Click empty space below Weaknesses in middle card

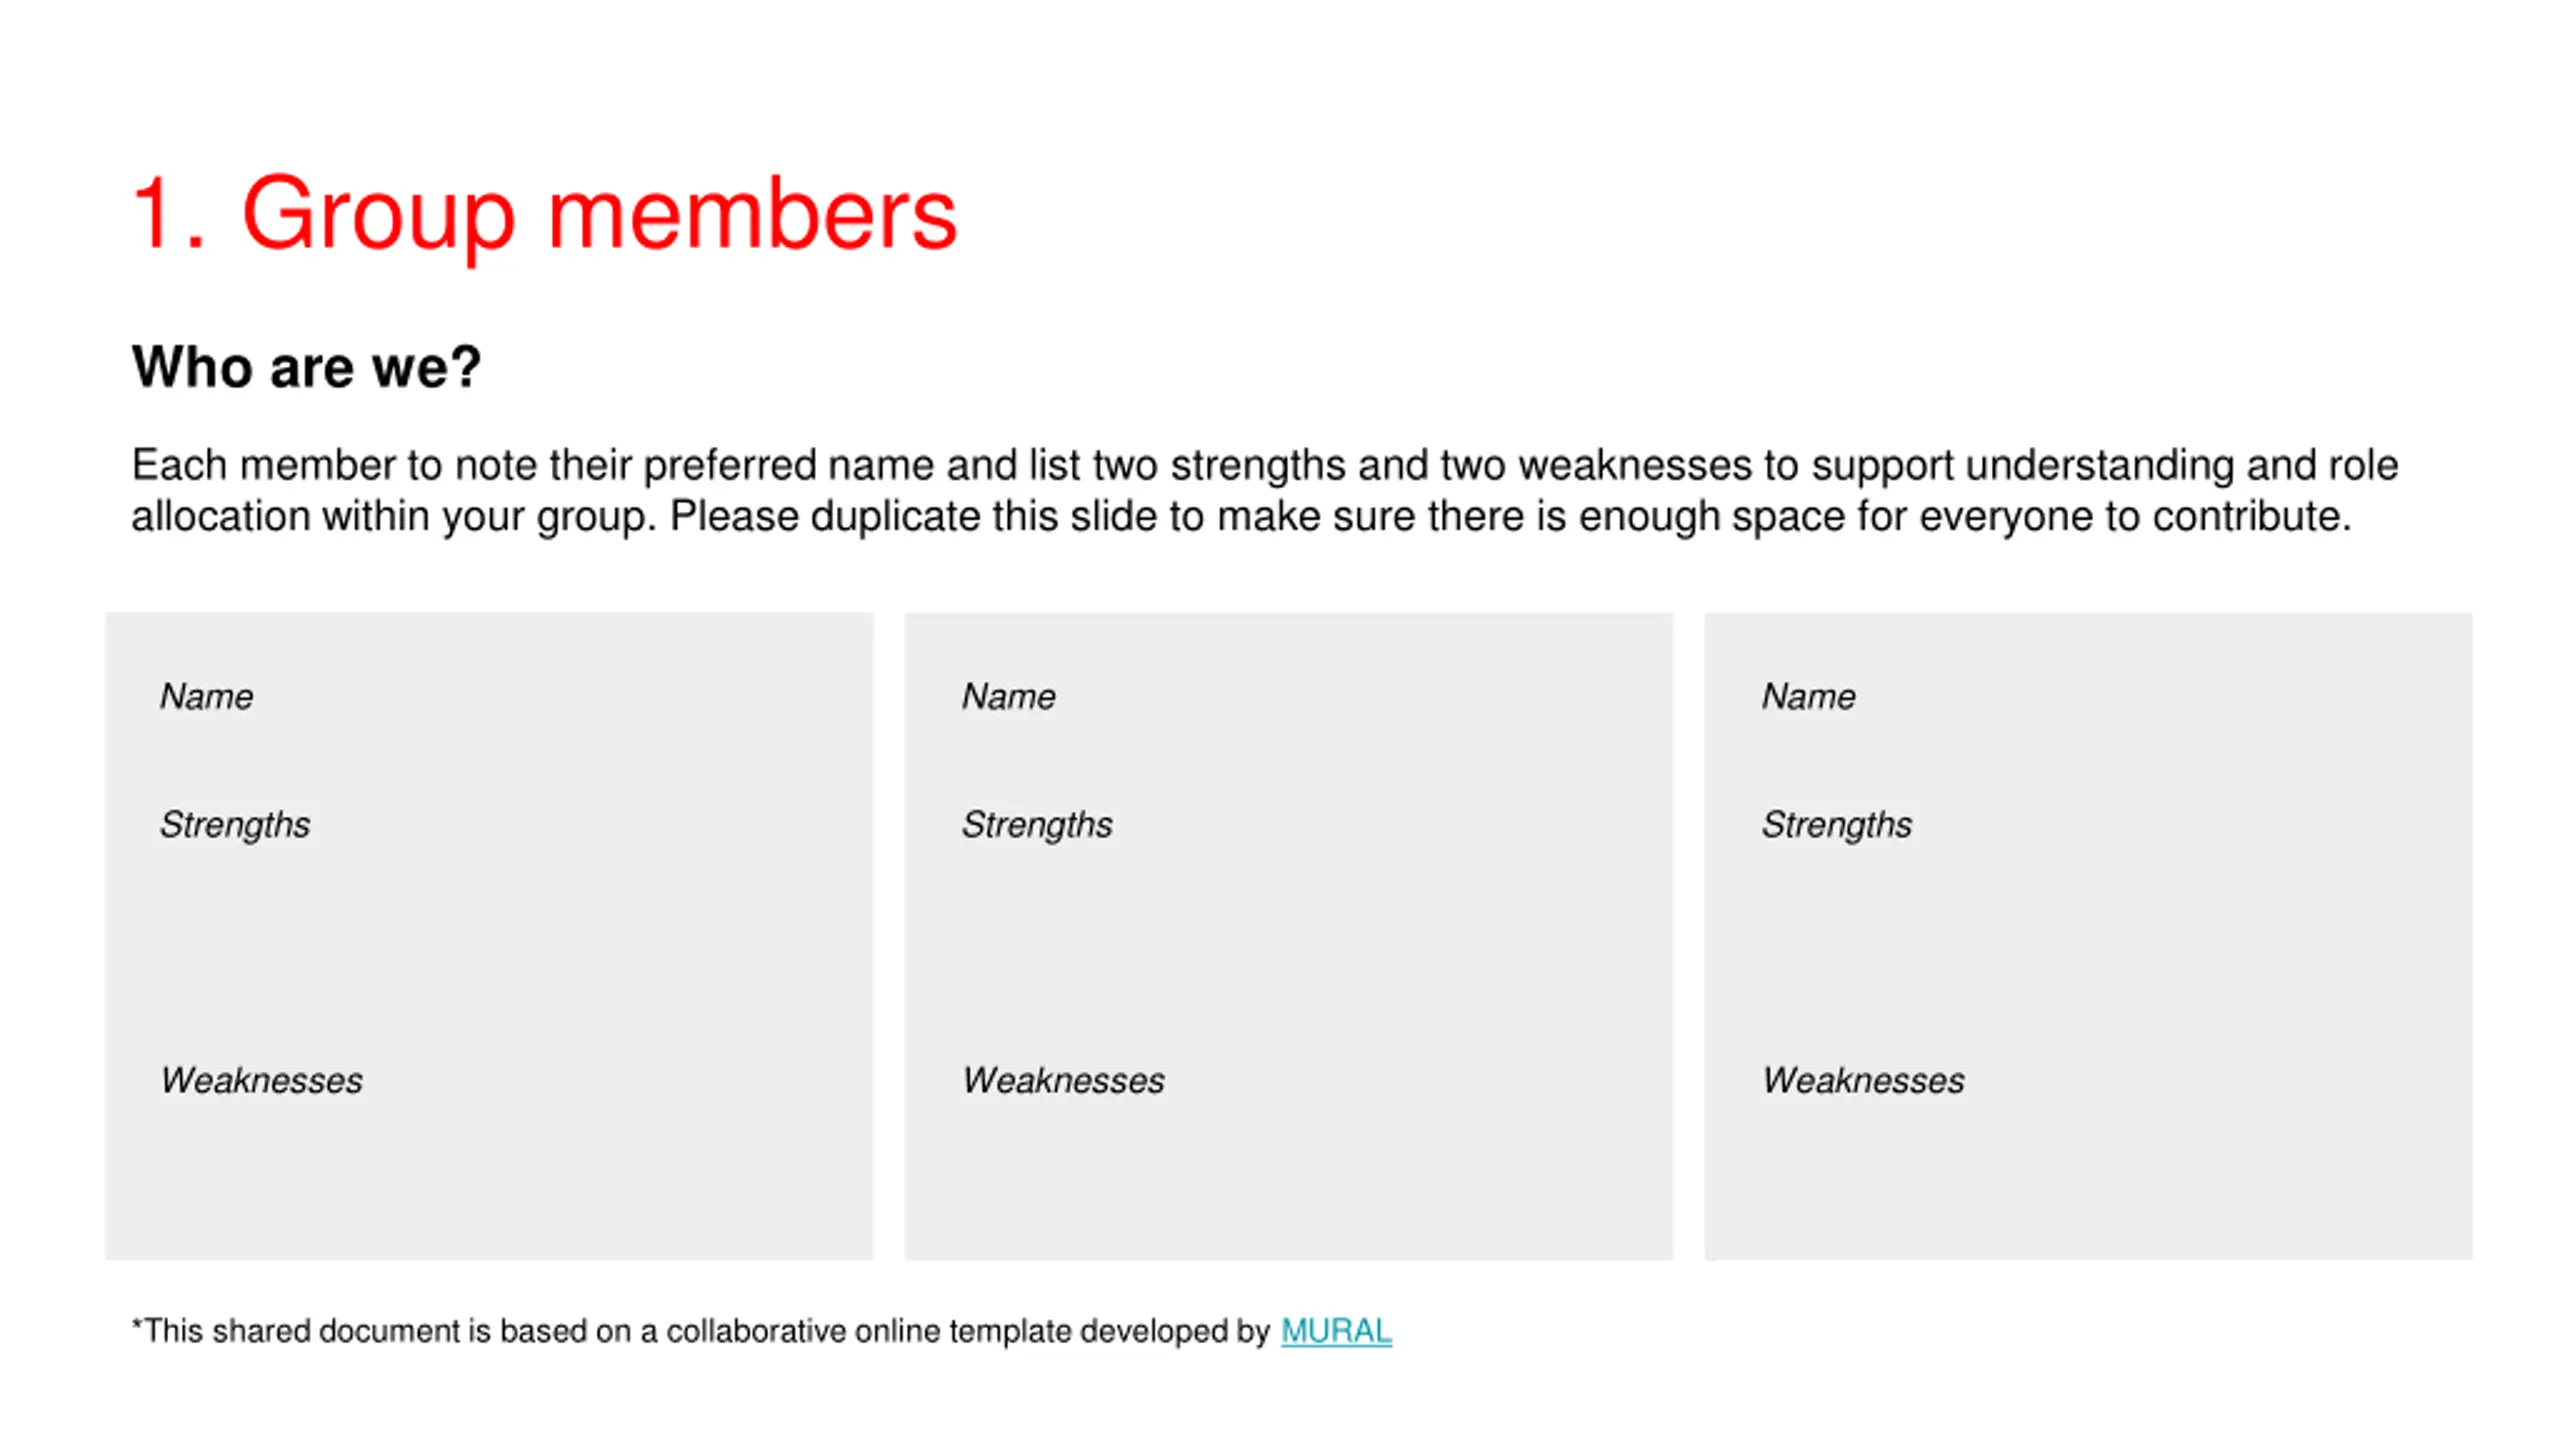click(x=1288, y=1180)
